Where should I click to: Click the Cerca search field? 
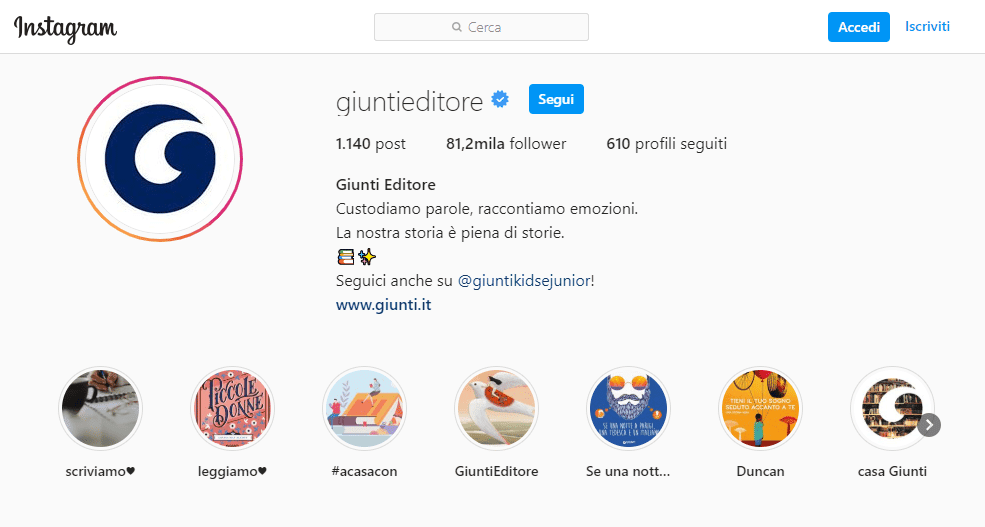(481, 27)
